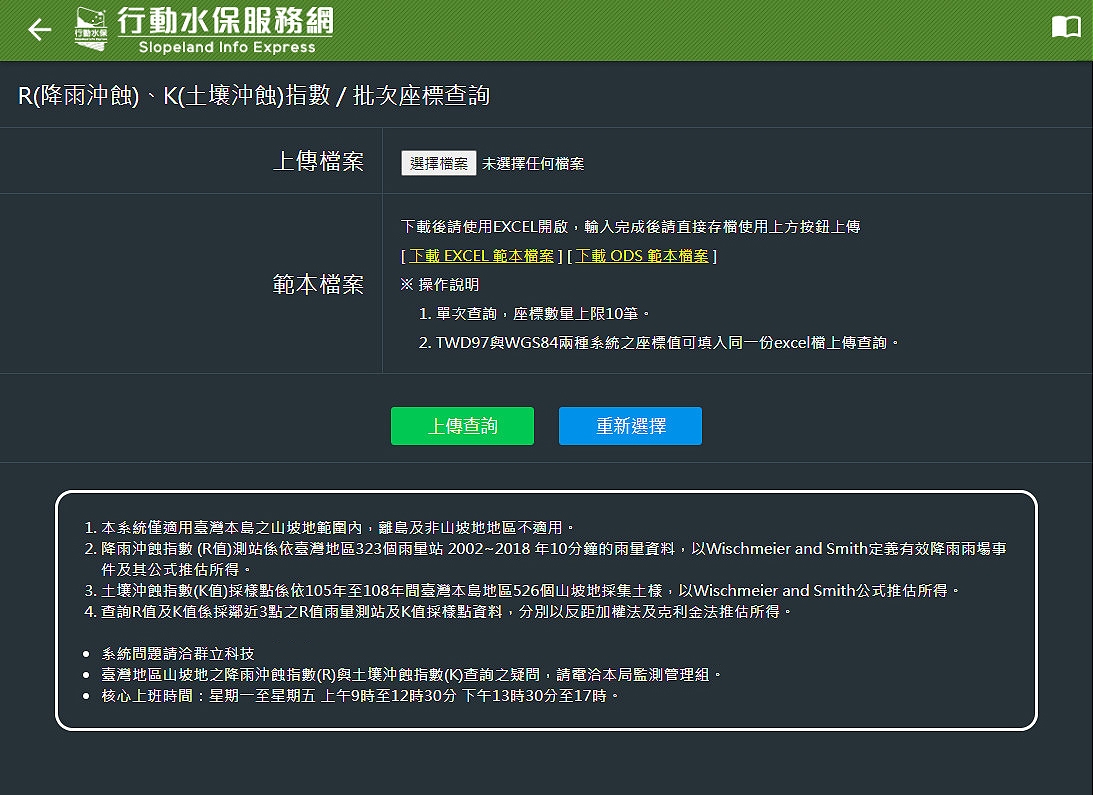Screen dimensions: 1093x795
Task: Download the ODS 範本檔案 sample file
Action: coord(642,256)
